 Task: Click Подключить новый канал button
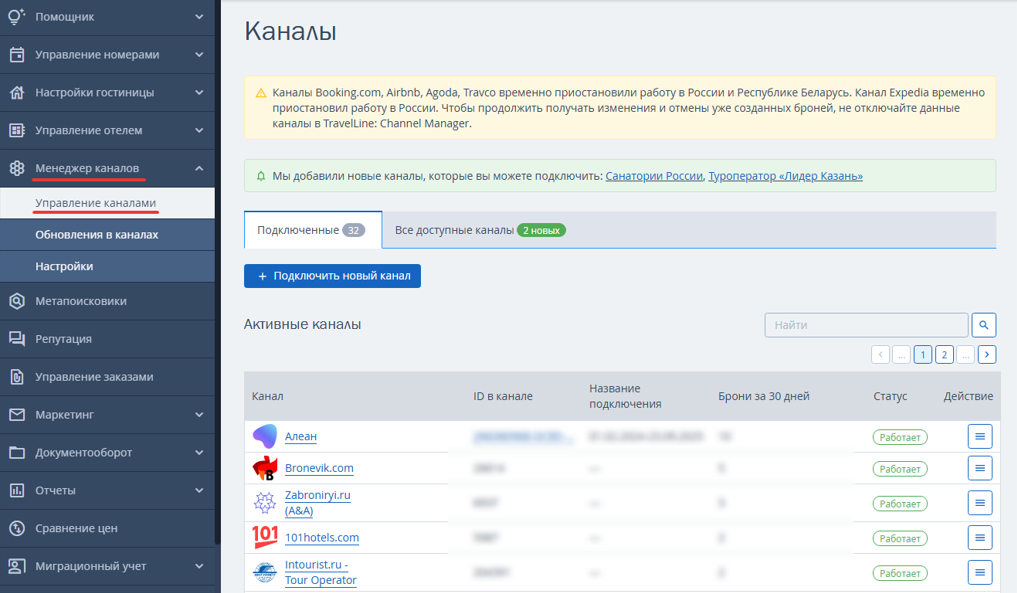tap(332, 276)
